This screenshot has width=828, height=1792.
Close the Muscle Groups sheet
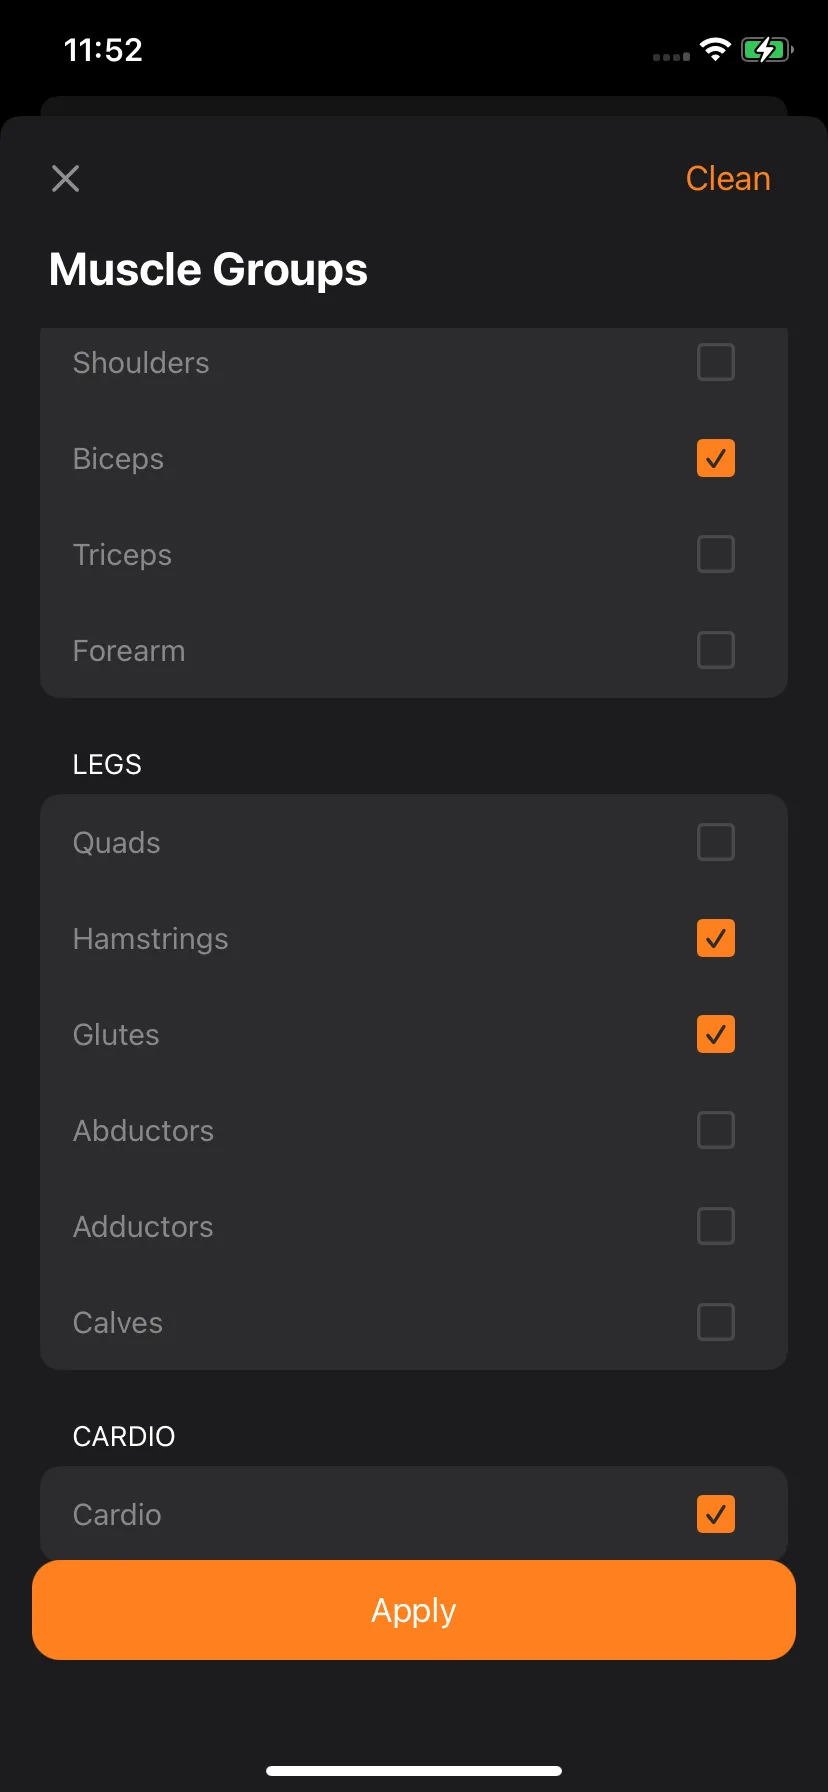point(66,179)
